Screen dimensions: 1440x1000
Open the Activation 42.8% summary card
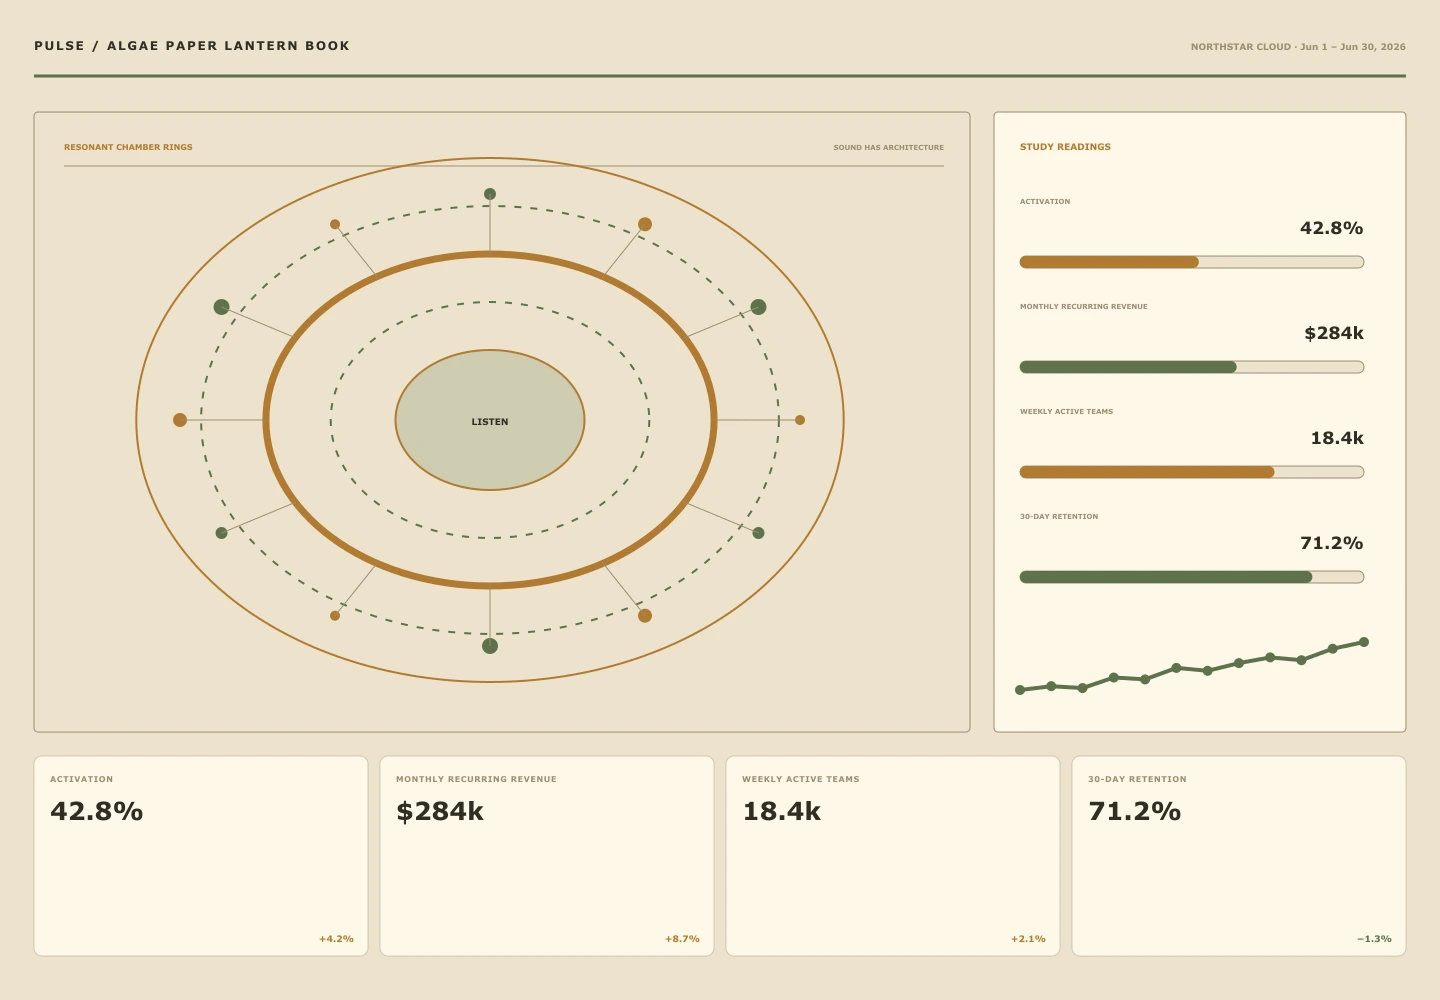(x=201, y=856)
